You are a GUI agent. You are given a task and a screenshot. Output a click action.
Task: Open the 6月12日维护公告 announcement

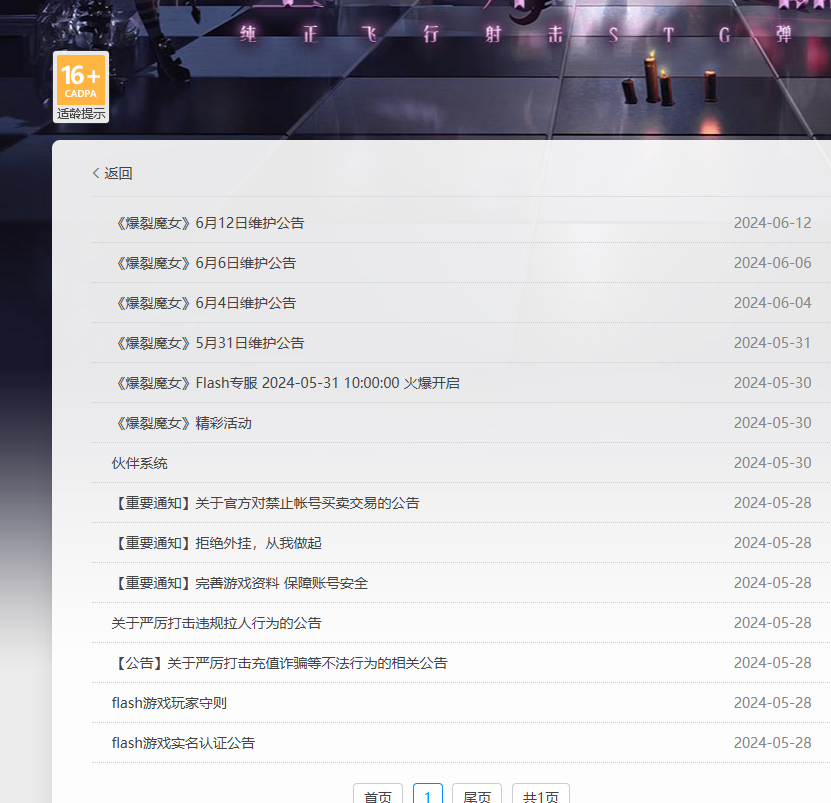point(208,223)
